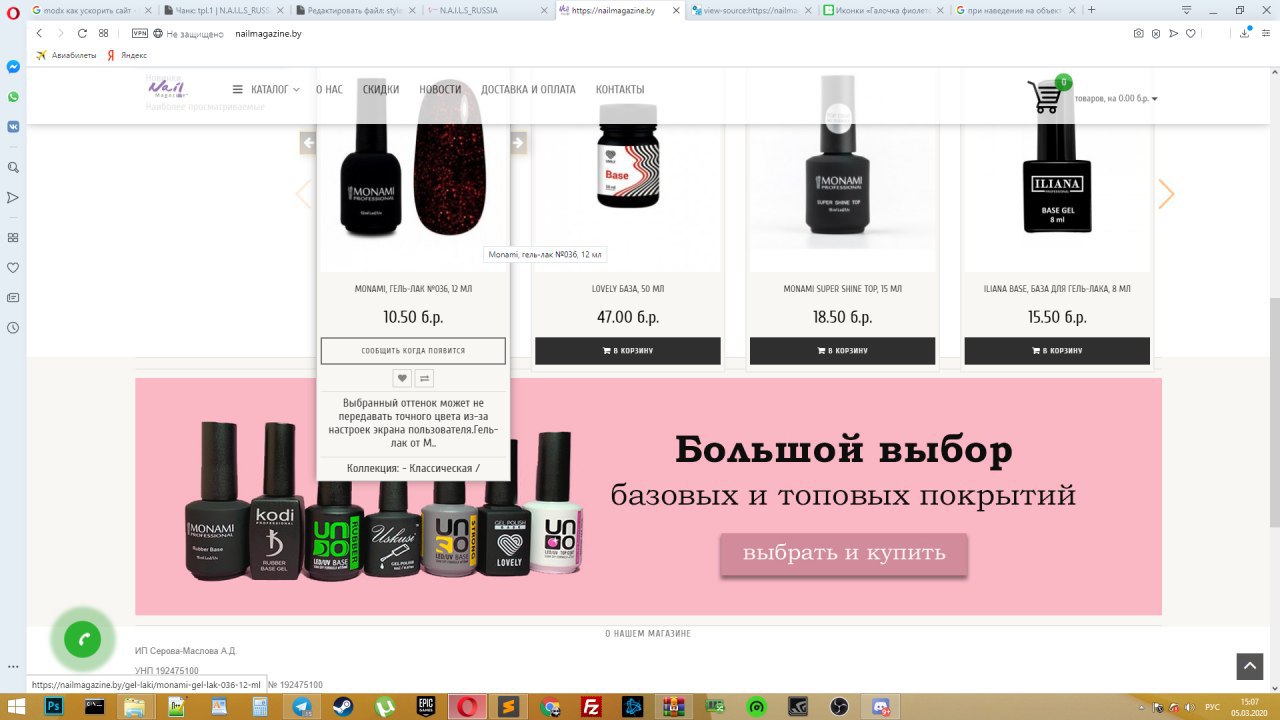Click the browser back arrow
This screenshot has height=720, width=1280.
click(x=39, y=33)
